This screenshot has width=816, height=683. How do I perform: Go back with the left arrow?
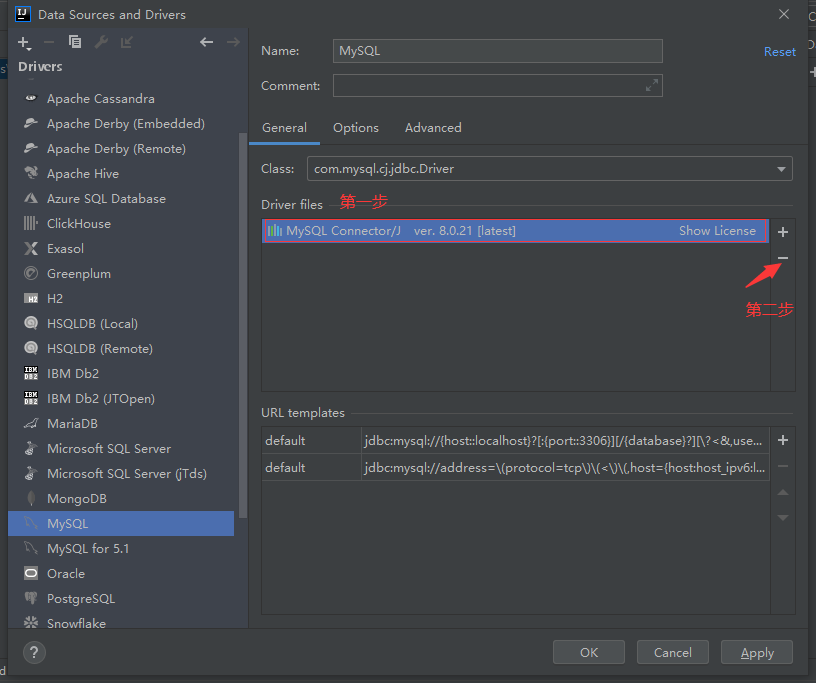[207, 42]
